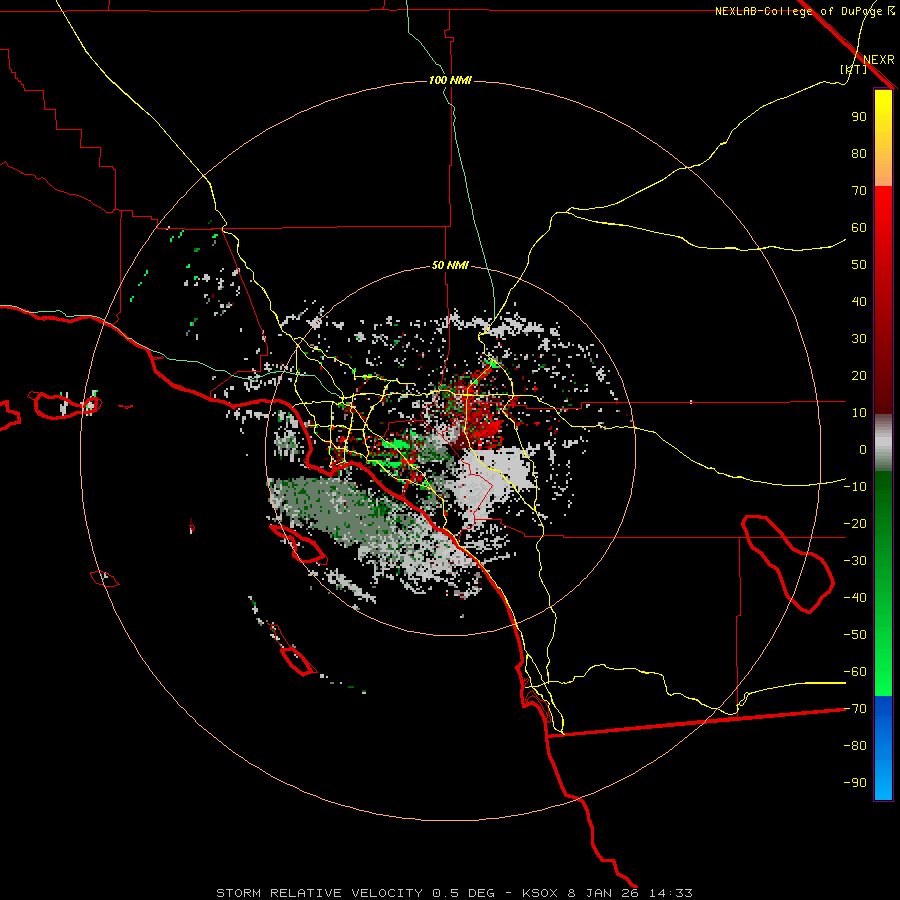Select the -30 scale label

point(855,561)
